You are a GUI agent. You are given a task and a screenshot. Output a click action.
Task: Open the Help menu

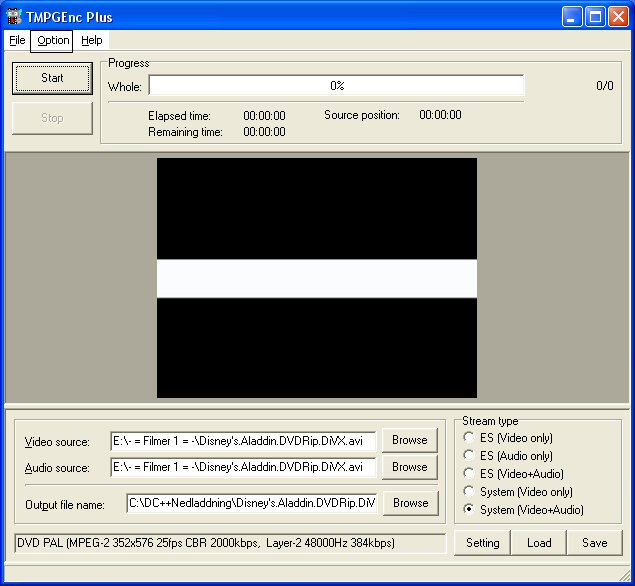coord(92,40)
